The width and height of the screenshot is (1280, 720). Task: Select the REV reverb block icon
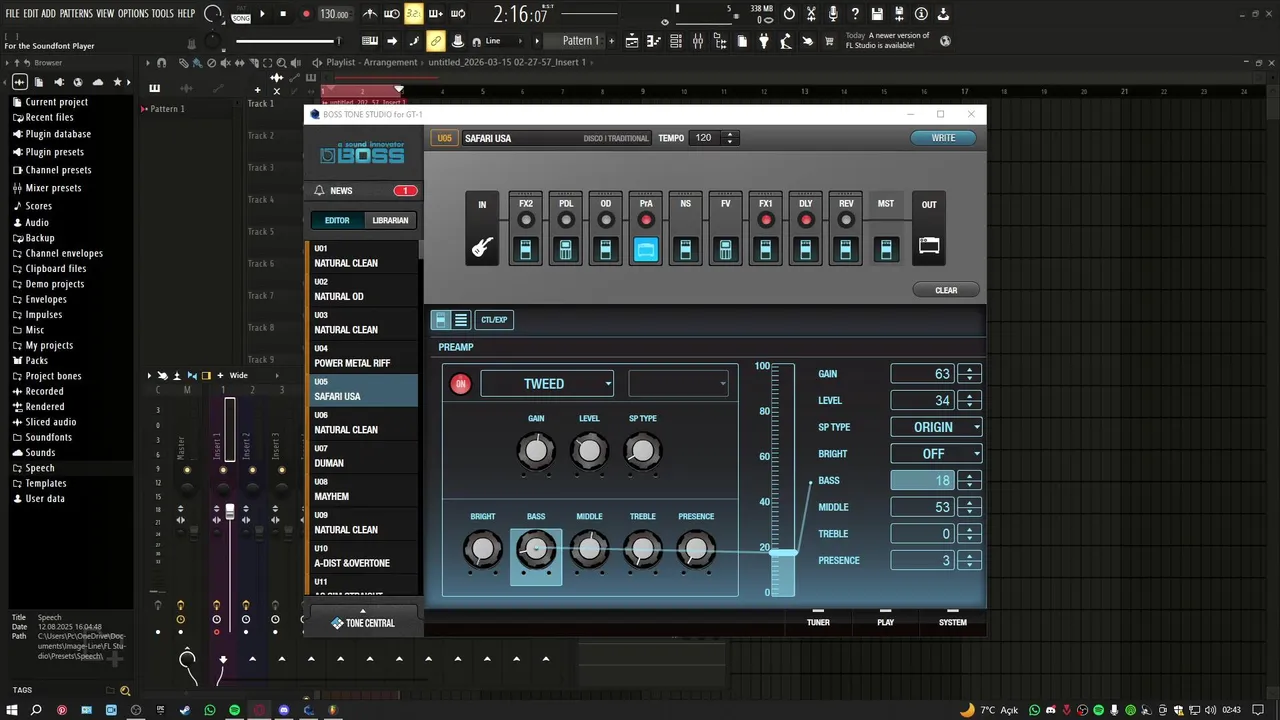coord(846,249)
